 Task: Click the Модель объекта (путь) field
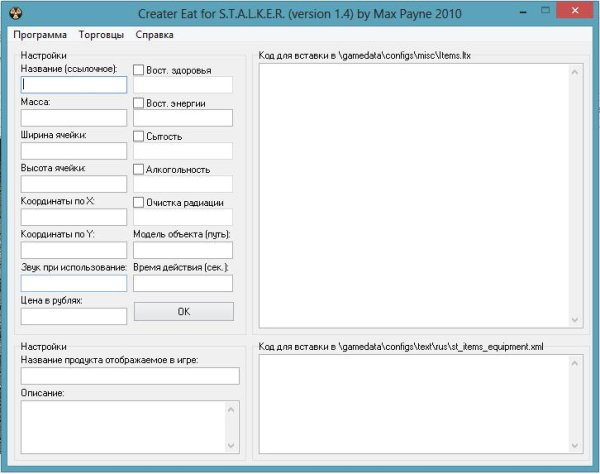(x=183, y=250)
